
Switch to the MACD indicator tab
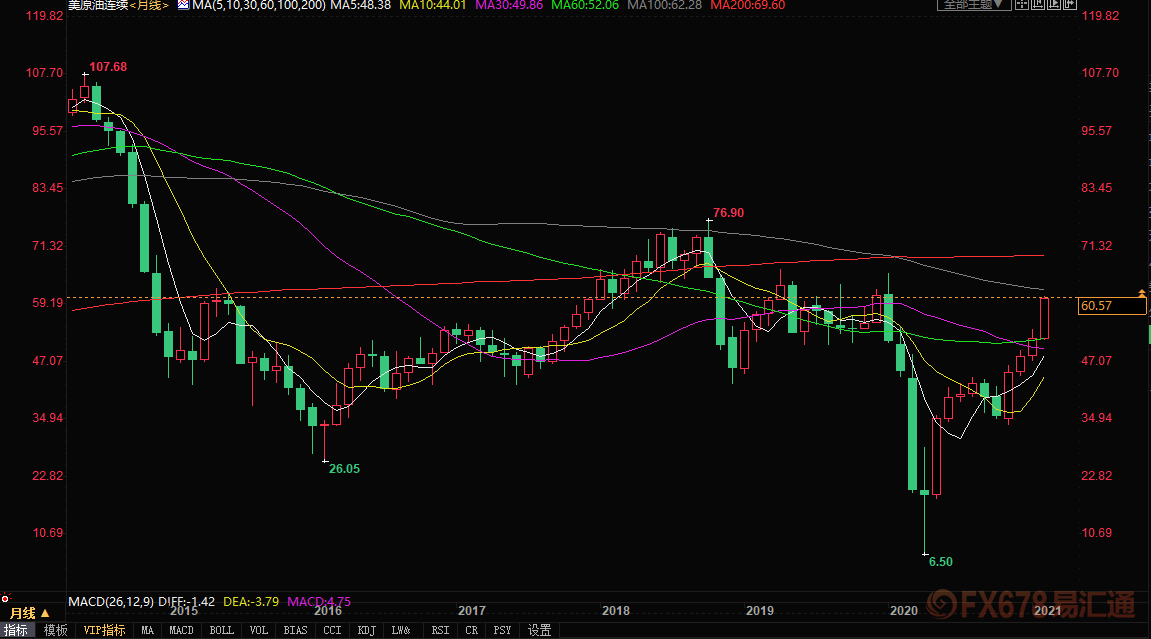(181, 630)
